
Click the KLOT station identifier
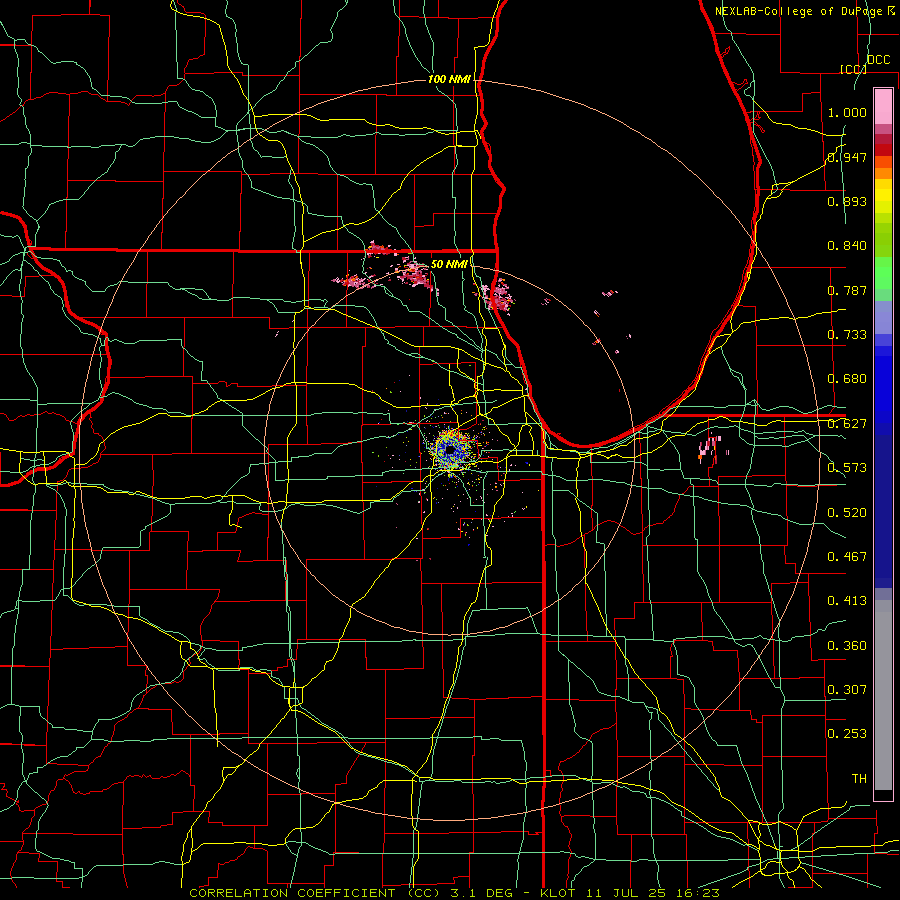point(557,893)
